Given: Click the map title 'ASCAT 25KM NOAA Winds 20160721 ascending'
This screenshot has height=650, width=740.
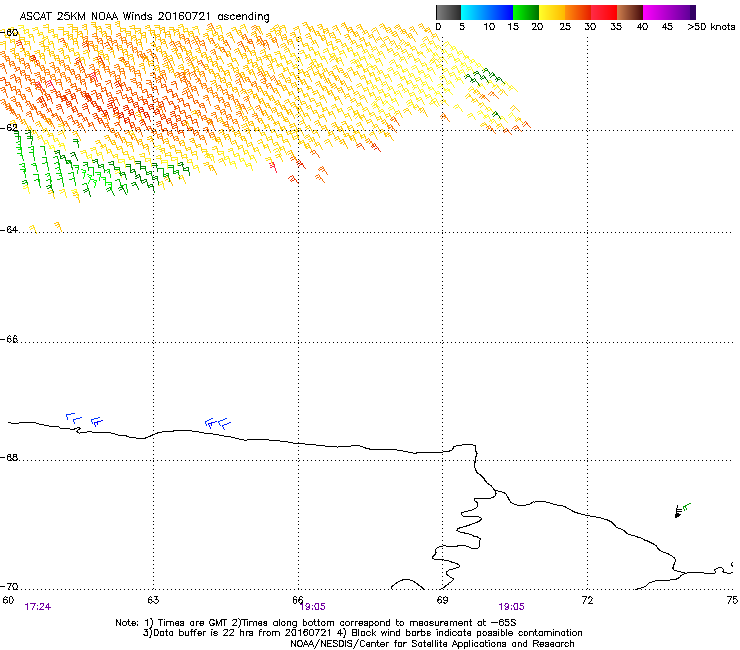Looking at the screenshot, I should [x=144, y=17].
